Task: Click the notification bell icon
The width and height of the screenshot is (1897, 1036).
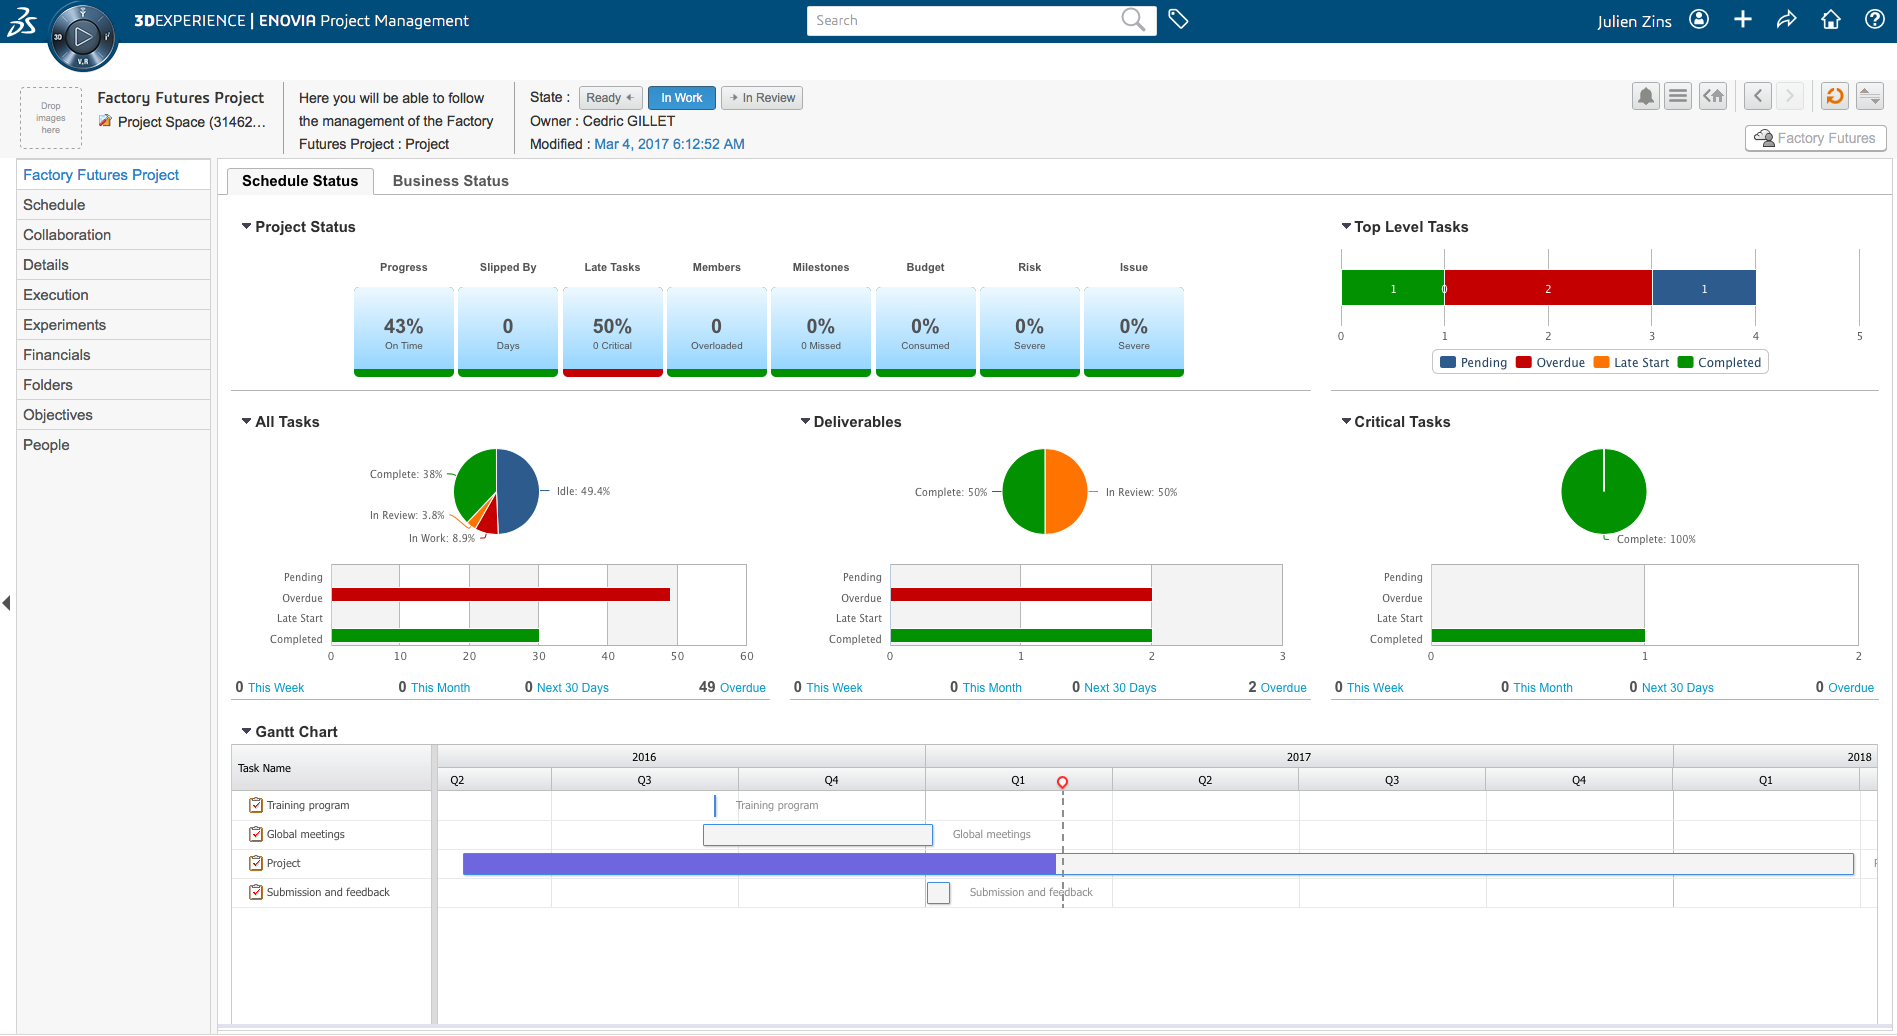Action: point(1645,96)
